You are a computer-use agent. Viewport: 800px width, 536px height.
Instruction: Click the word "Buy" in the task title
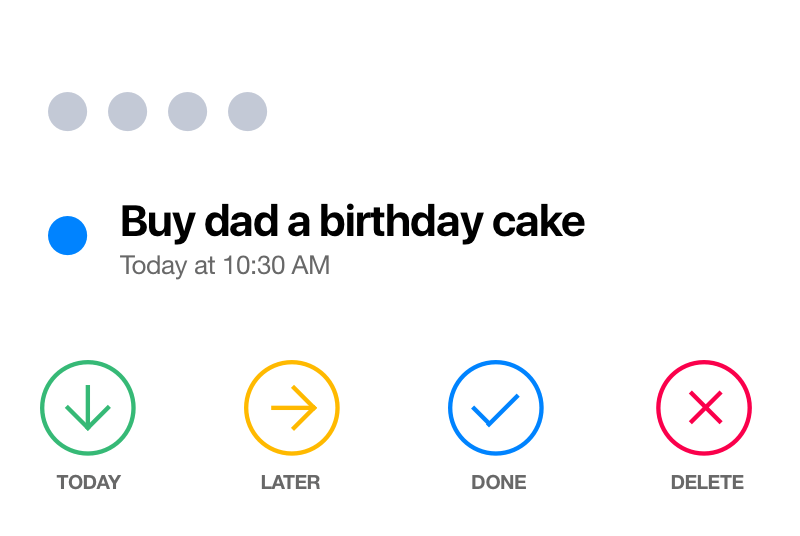[x=156, y=222]
